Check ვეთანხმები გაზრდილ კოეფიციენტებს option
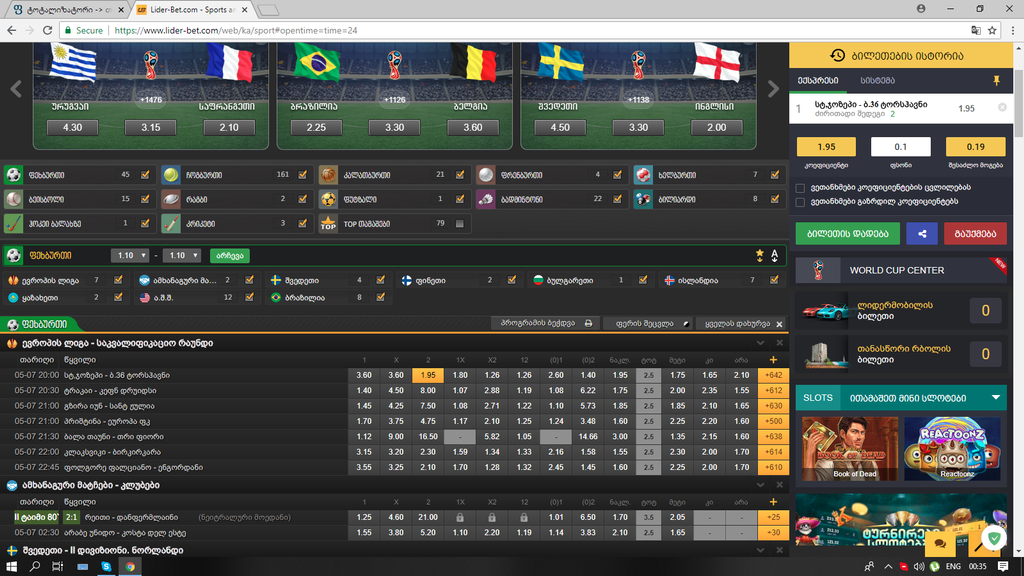The image size is (1024, 576). coord(800,202)
